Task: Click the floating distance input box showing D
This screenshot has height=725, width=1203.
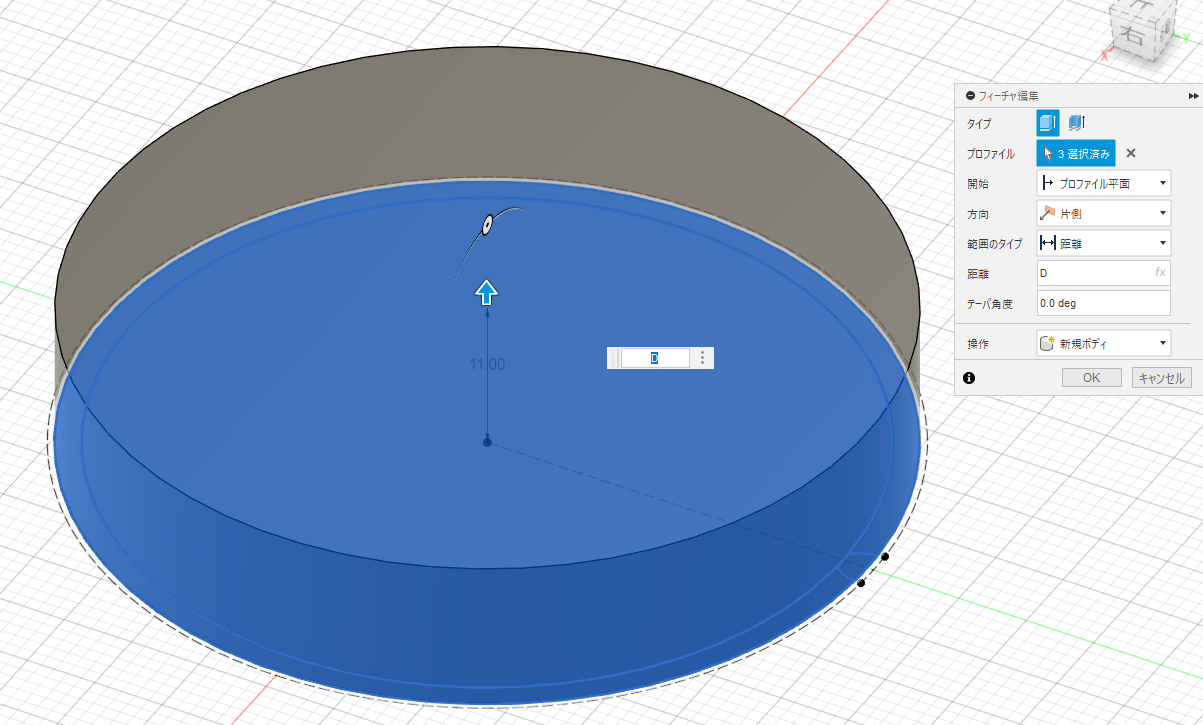Action: 655,358
